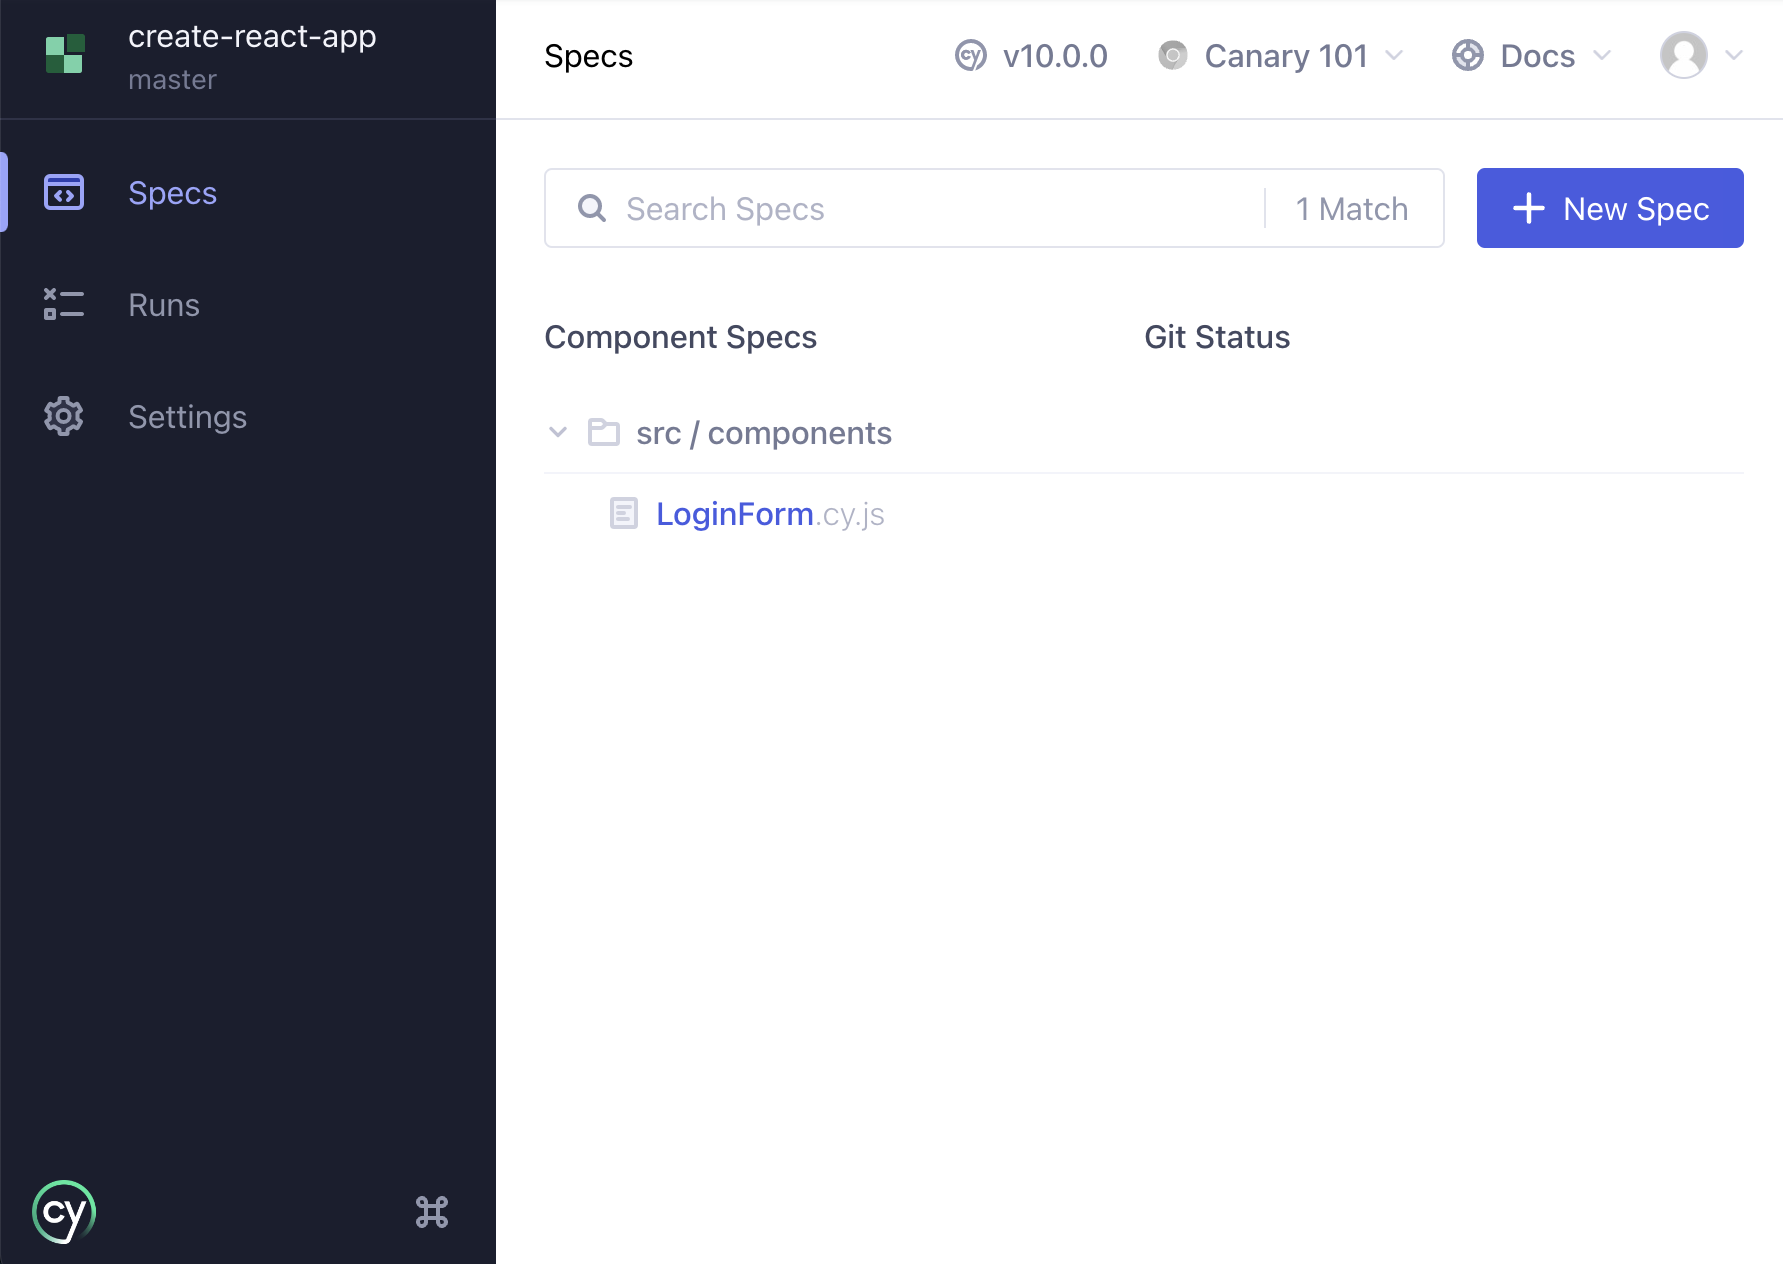Click the Canary 101 browser label
This screenshot has height=1264, width=1783.
(x=1286, y=56)
